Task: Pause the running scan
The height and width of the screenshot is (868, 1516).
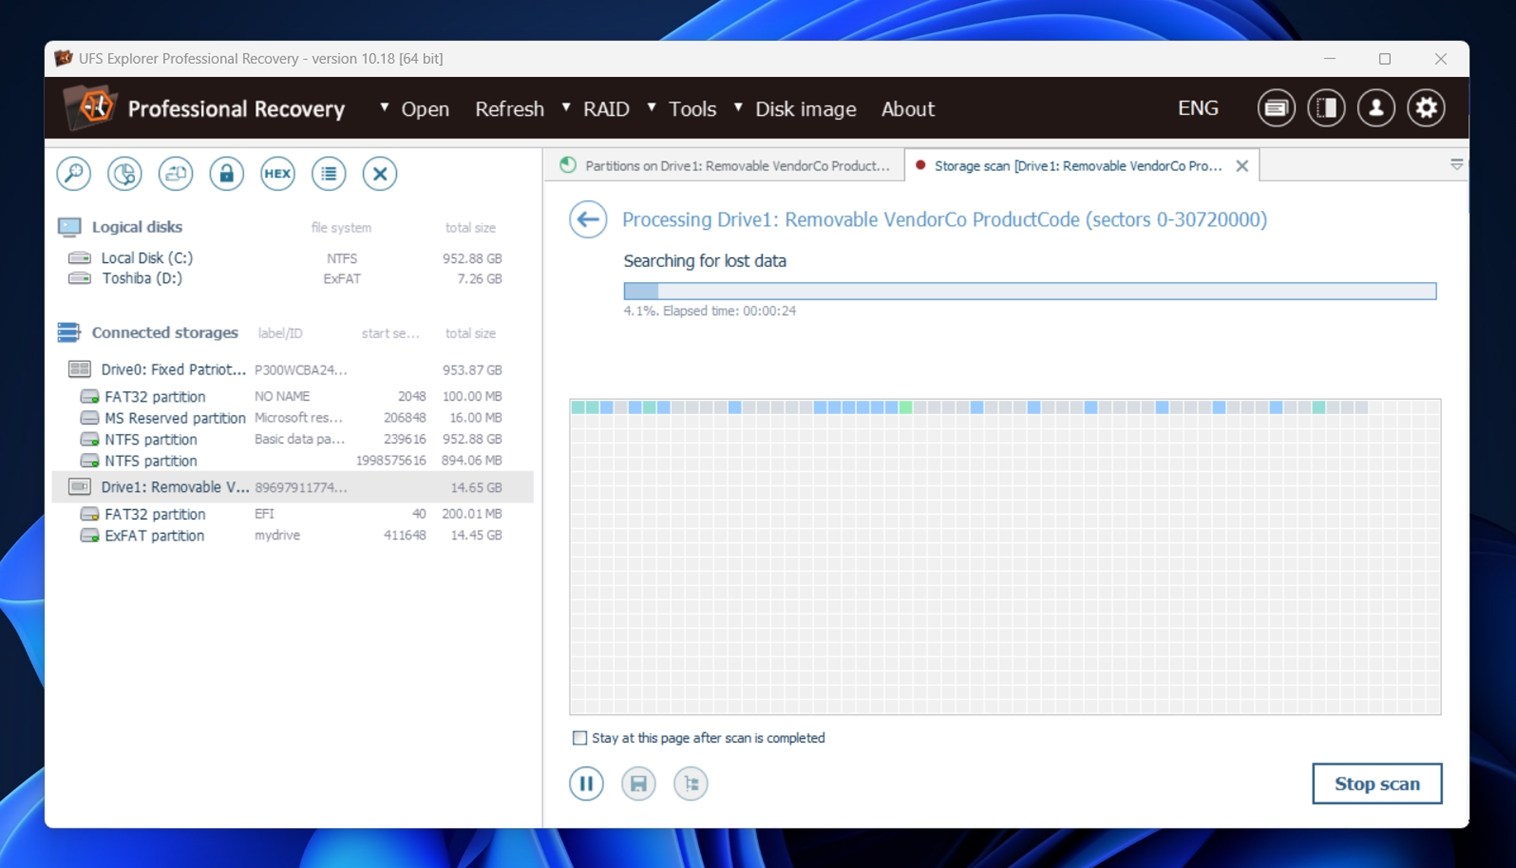Action: tap(586, 783)
